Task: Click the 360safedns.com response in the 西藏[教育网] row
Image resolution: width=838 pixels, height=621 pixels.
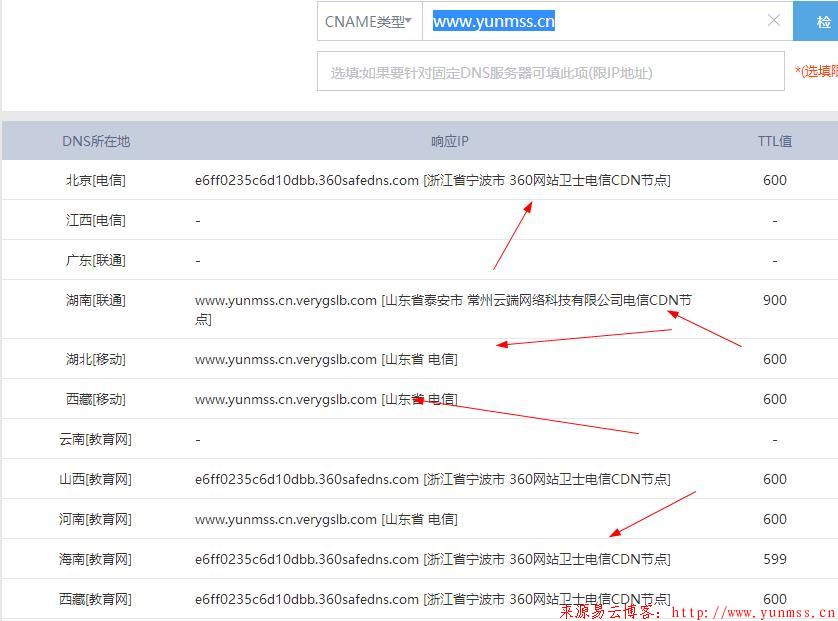Action: click(x=432, y=600)
